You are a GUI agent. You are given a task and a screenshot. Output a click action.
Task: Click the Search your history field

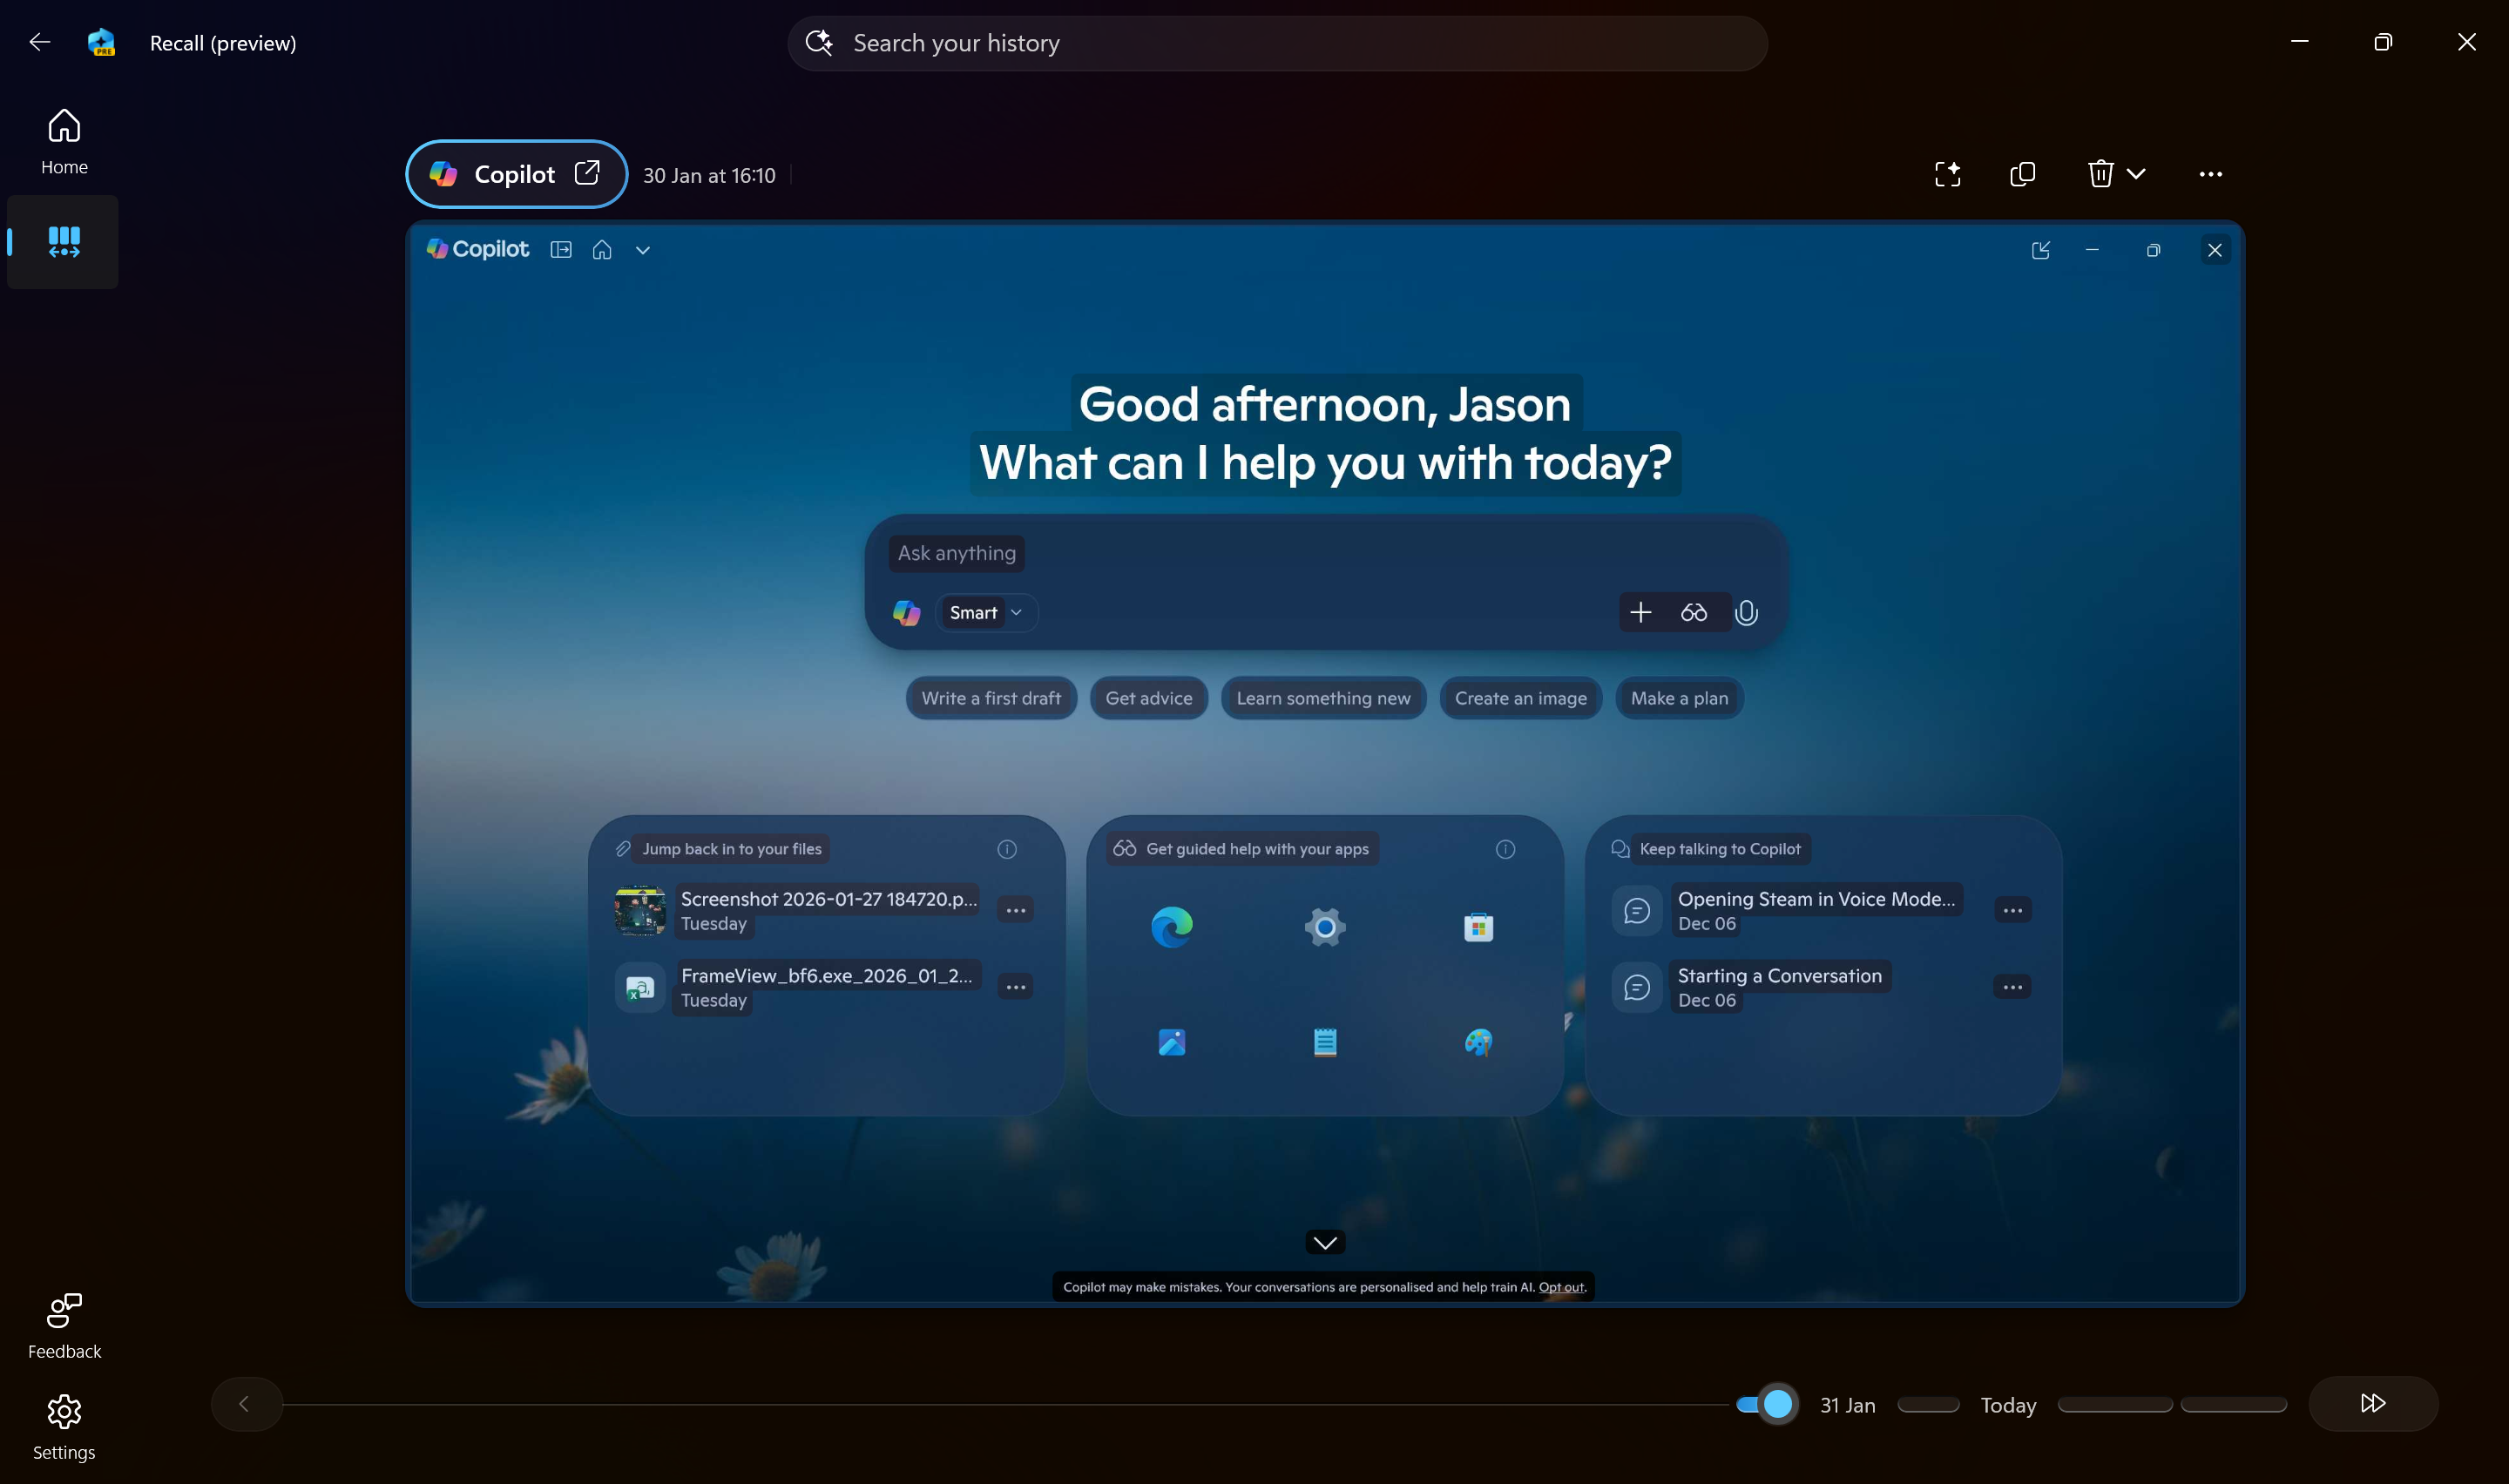click(1276, 43)
